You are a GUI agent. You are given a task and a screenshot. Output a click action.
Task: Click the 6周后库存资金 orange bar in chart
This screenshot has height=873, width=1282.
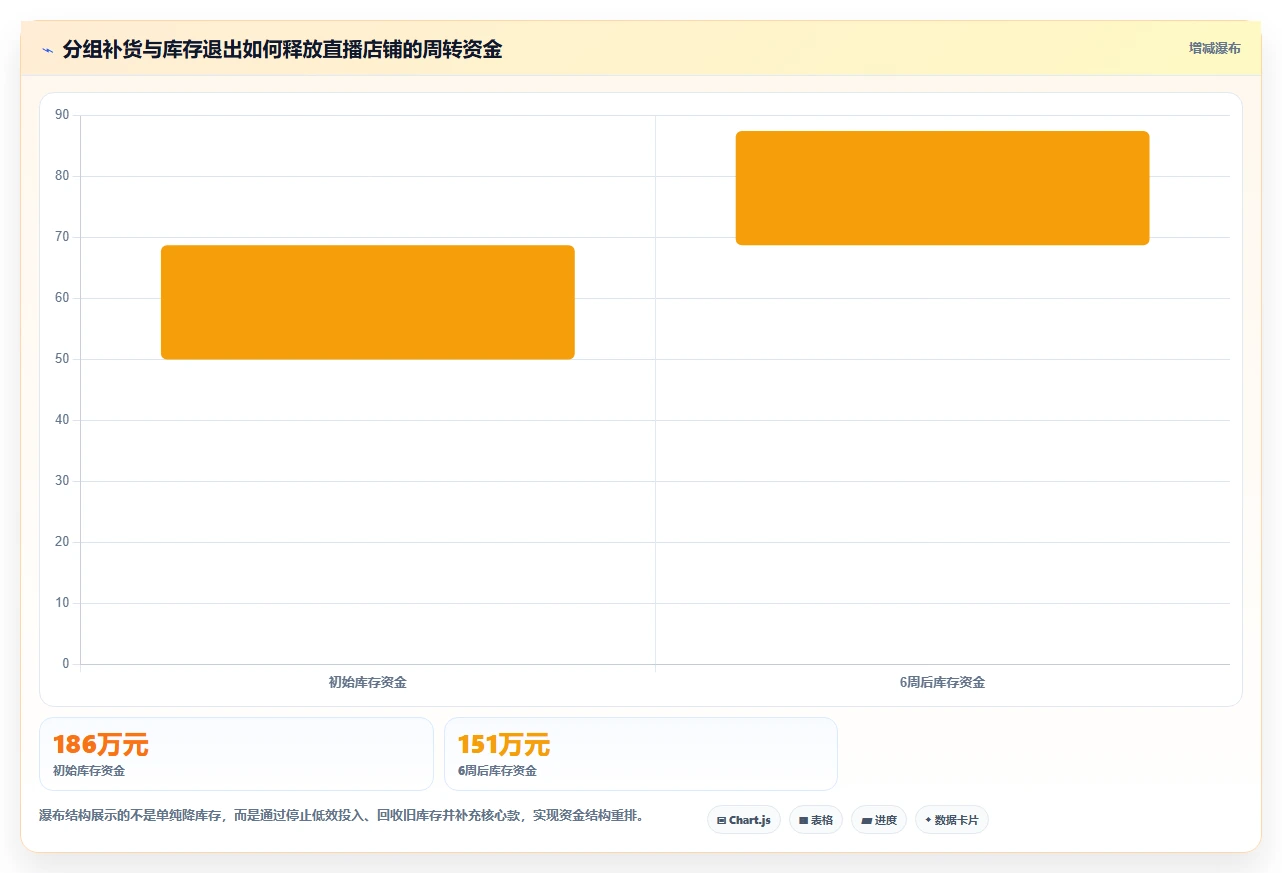point(943,188)
